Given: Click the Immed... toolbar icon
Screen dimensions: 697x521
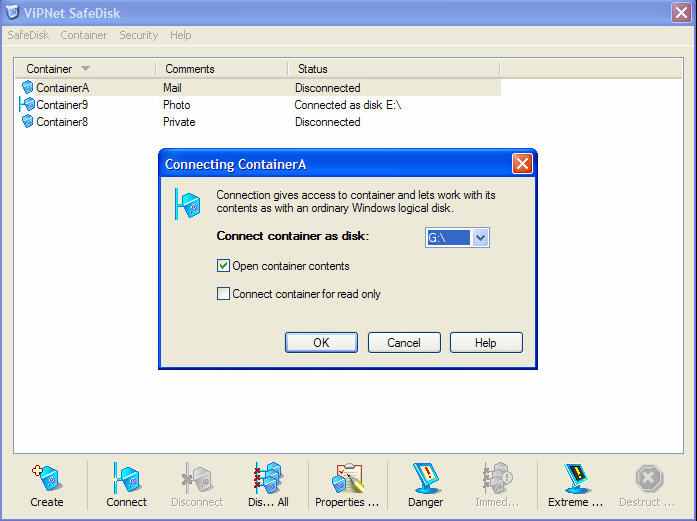Looking at the screenshot, I should click(x=497, y=478).
